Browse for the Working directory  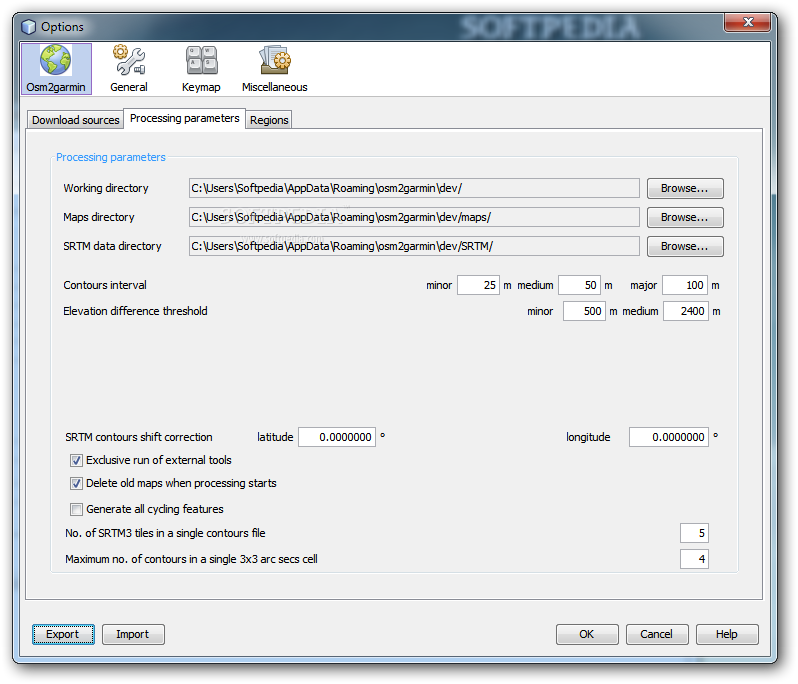click(685, 188)
